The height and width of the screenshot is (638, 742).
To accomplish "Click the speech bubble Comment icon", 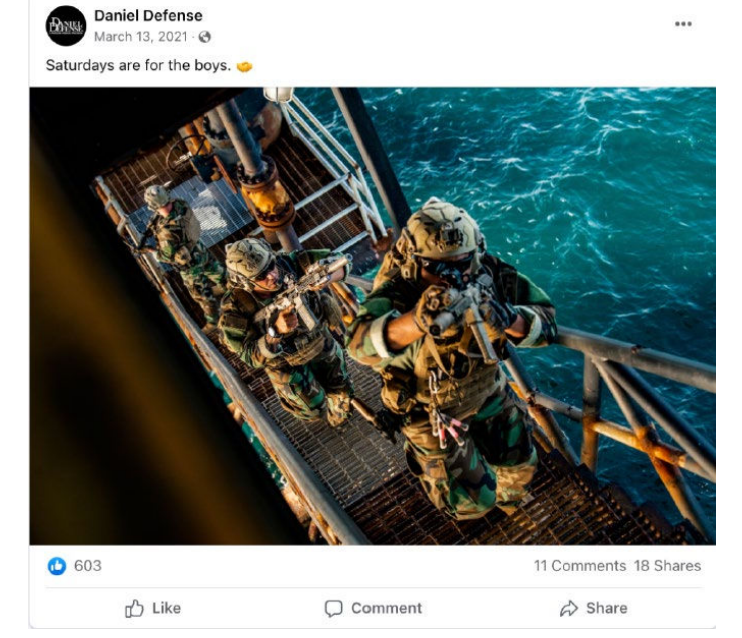I will (x=333, y=608).
